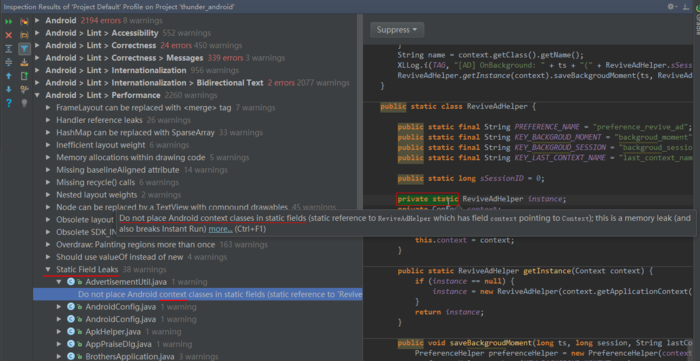Expand Android > Lint > Accessibility group
Screen dimensions: 700x361
[x=37, y=33]
